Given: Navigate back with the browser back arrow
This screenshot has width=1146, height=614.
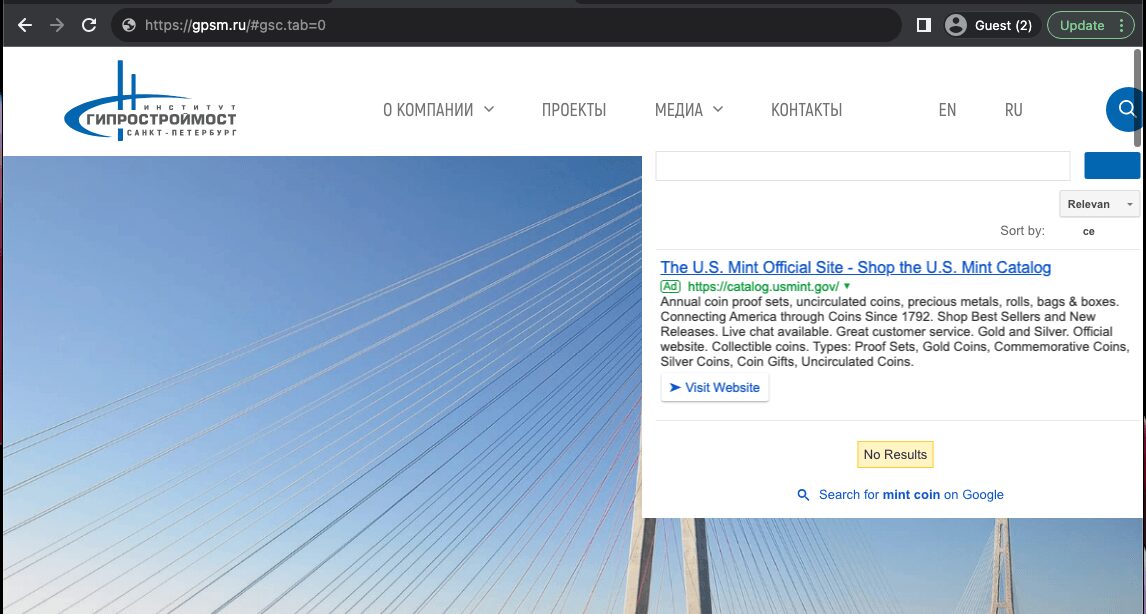Looking at the screenshot, I should (x=24, y=25).
